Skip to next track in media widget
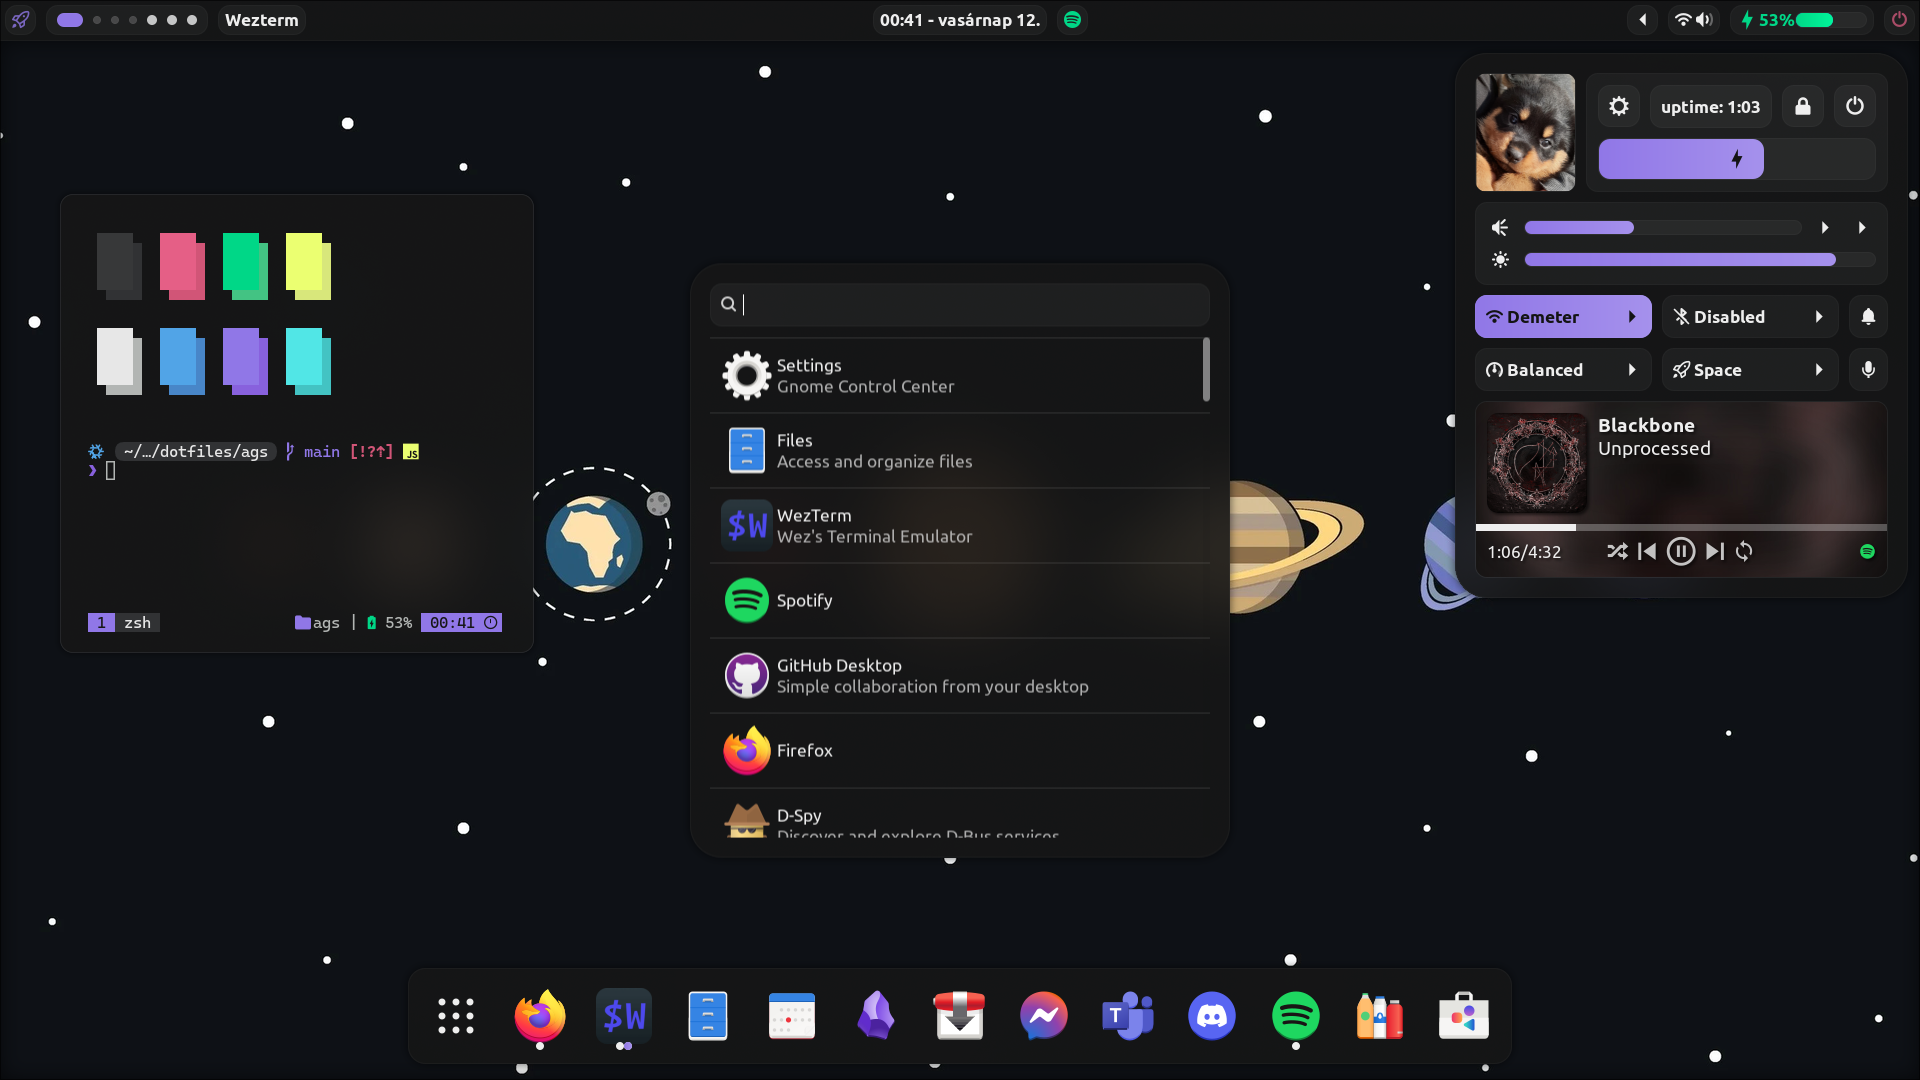This screenshot has height=1080, width=1920. (1715, 551)
